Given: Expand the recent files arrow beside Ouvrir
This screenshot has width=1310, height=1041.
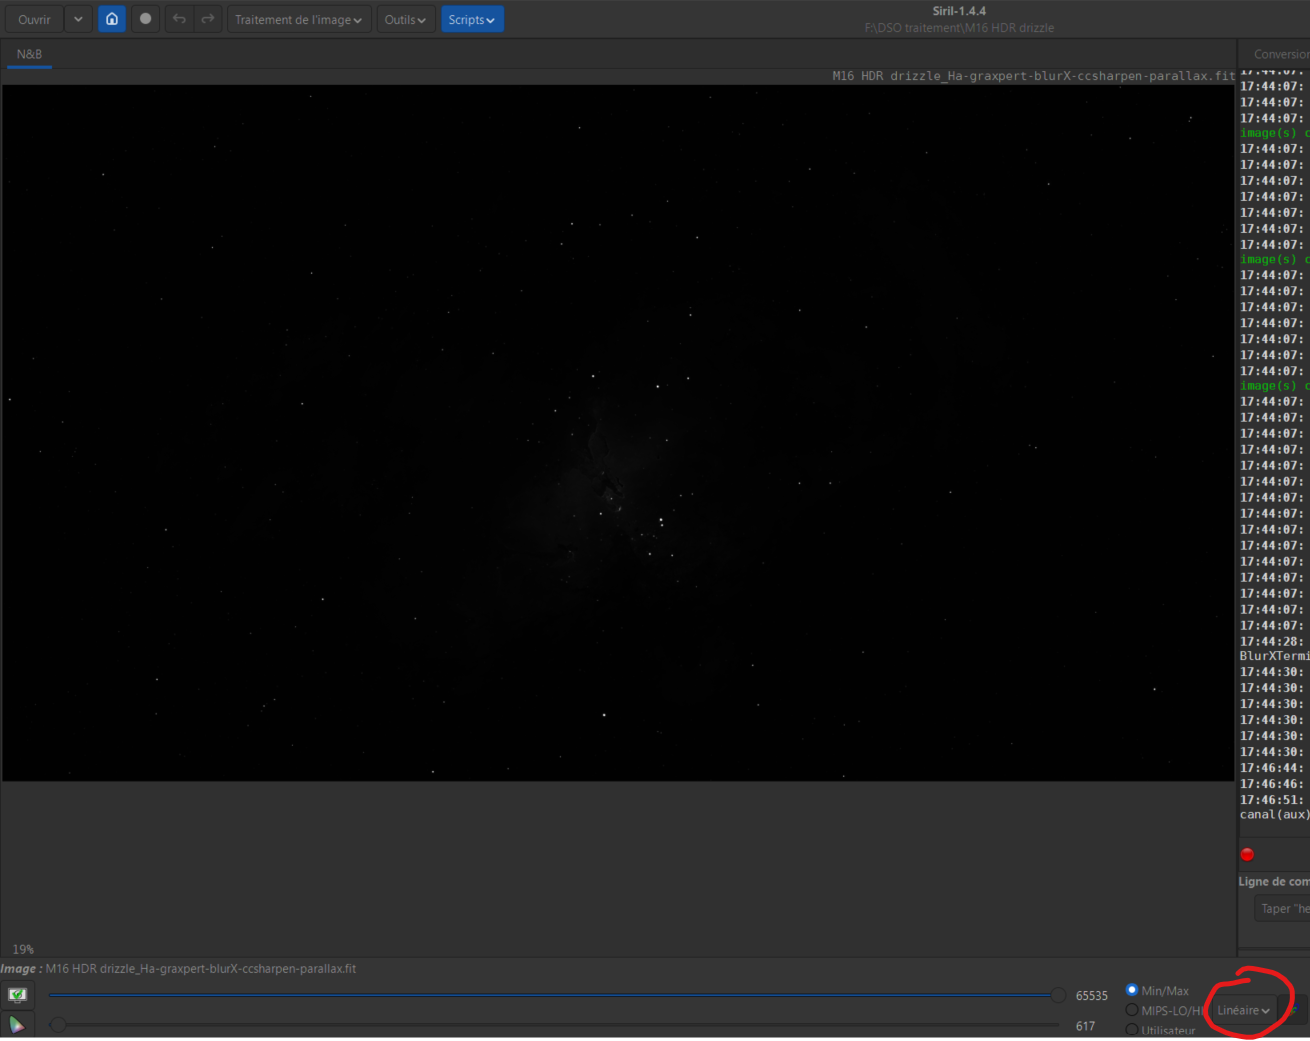Looking at the screenshot, I should (x=78, y=19).
